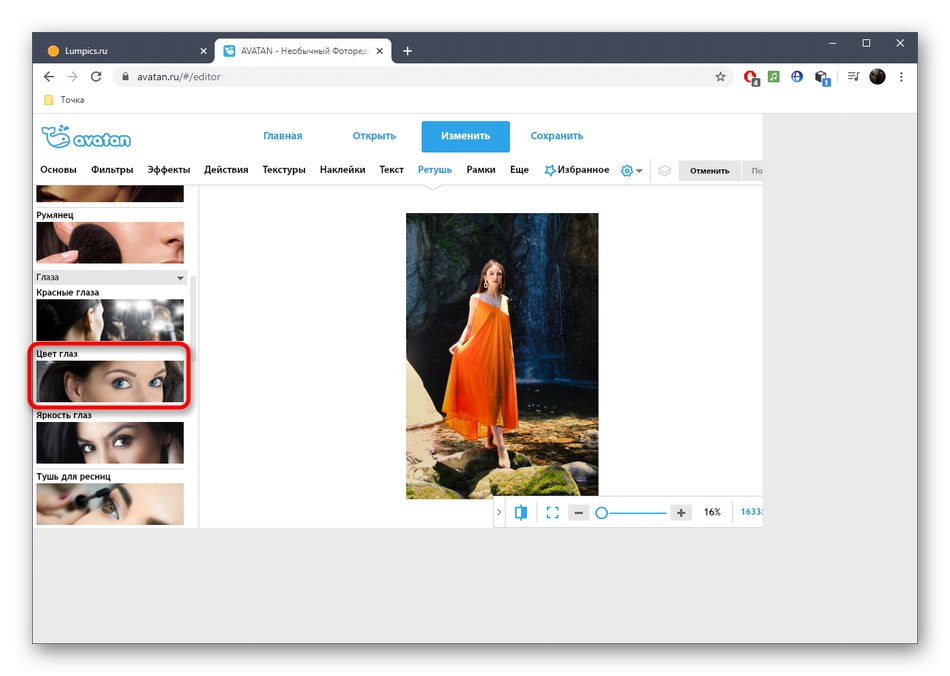Toggle the before/after compare icon
The image size is (950, 676).
520,512
